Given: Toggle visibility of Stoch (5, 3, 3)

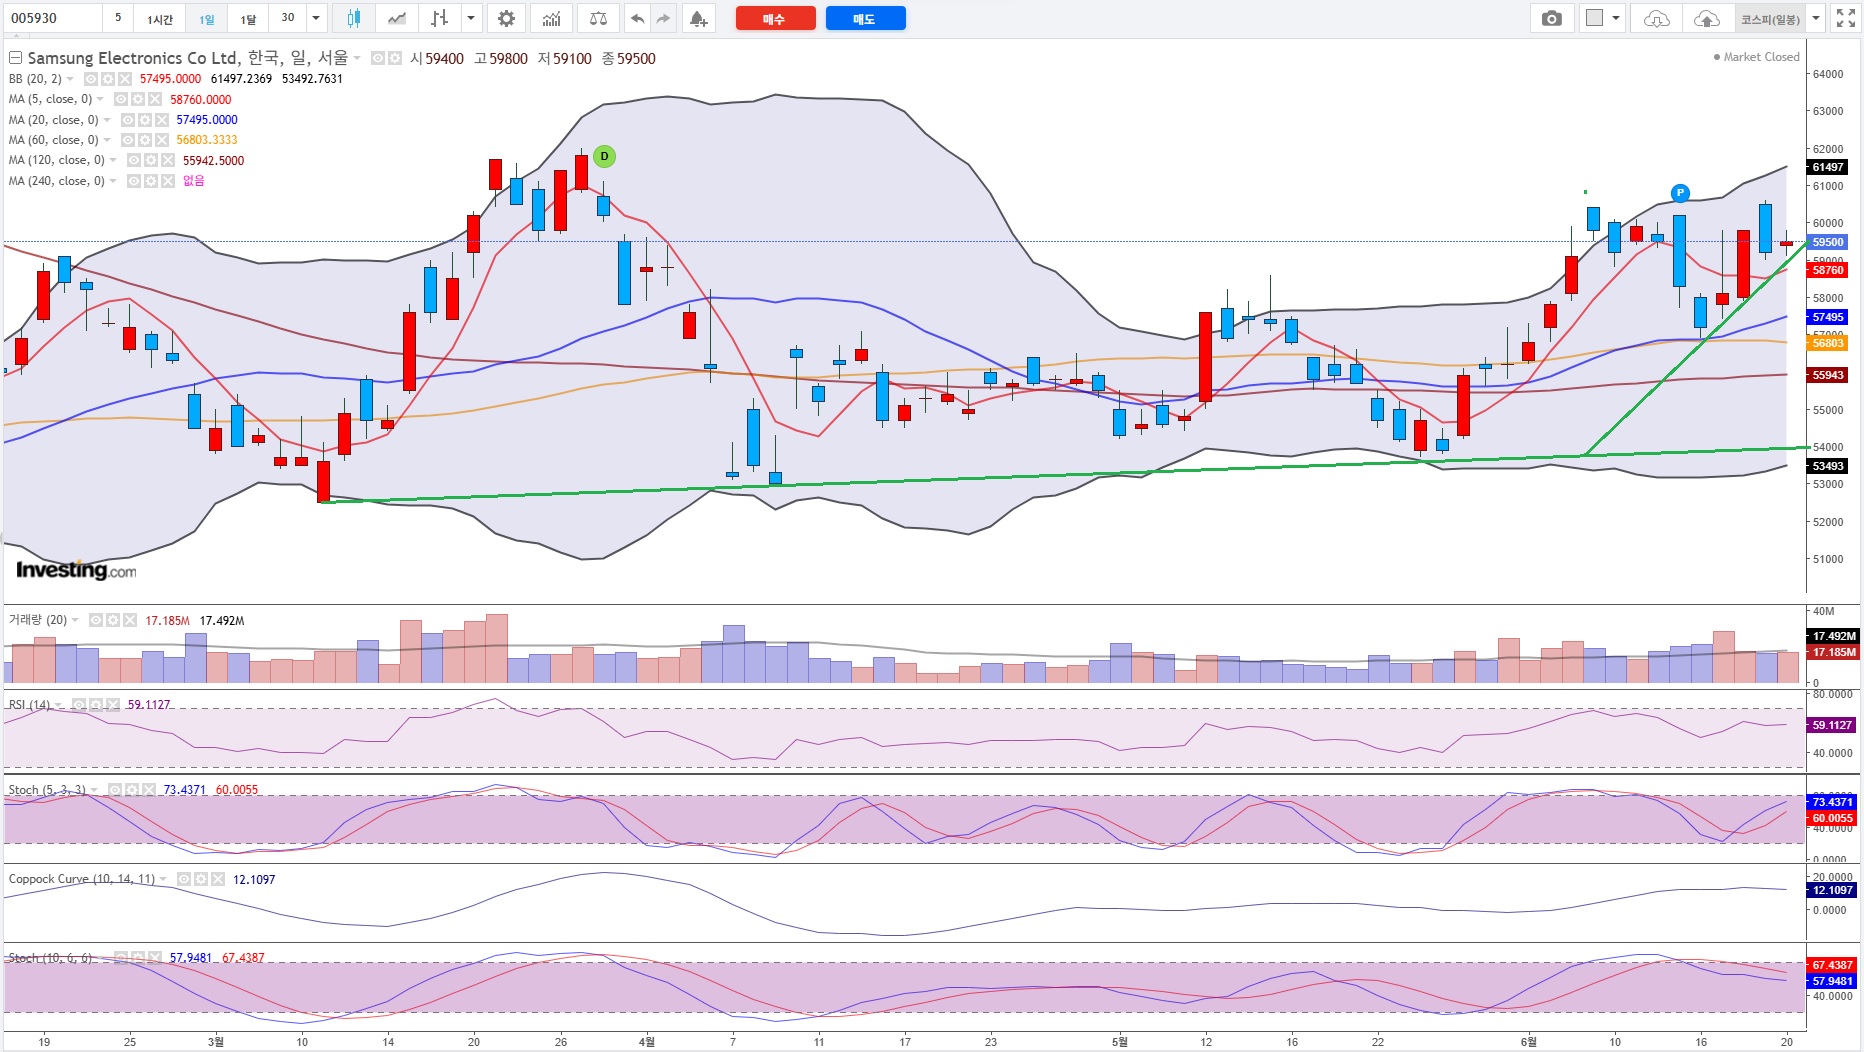Looking at the screenshot, I should 115,789.
